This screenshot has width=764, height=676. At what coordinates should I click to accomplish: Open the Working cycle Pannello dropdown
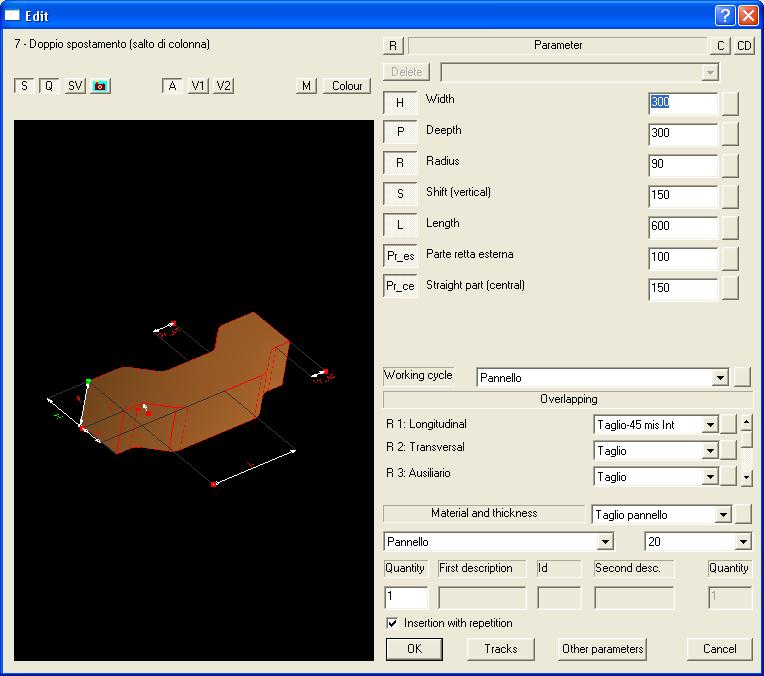point(719,378)
